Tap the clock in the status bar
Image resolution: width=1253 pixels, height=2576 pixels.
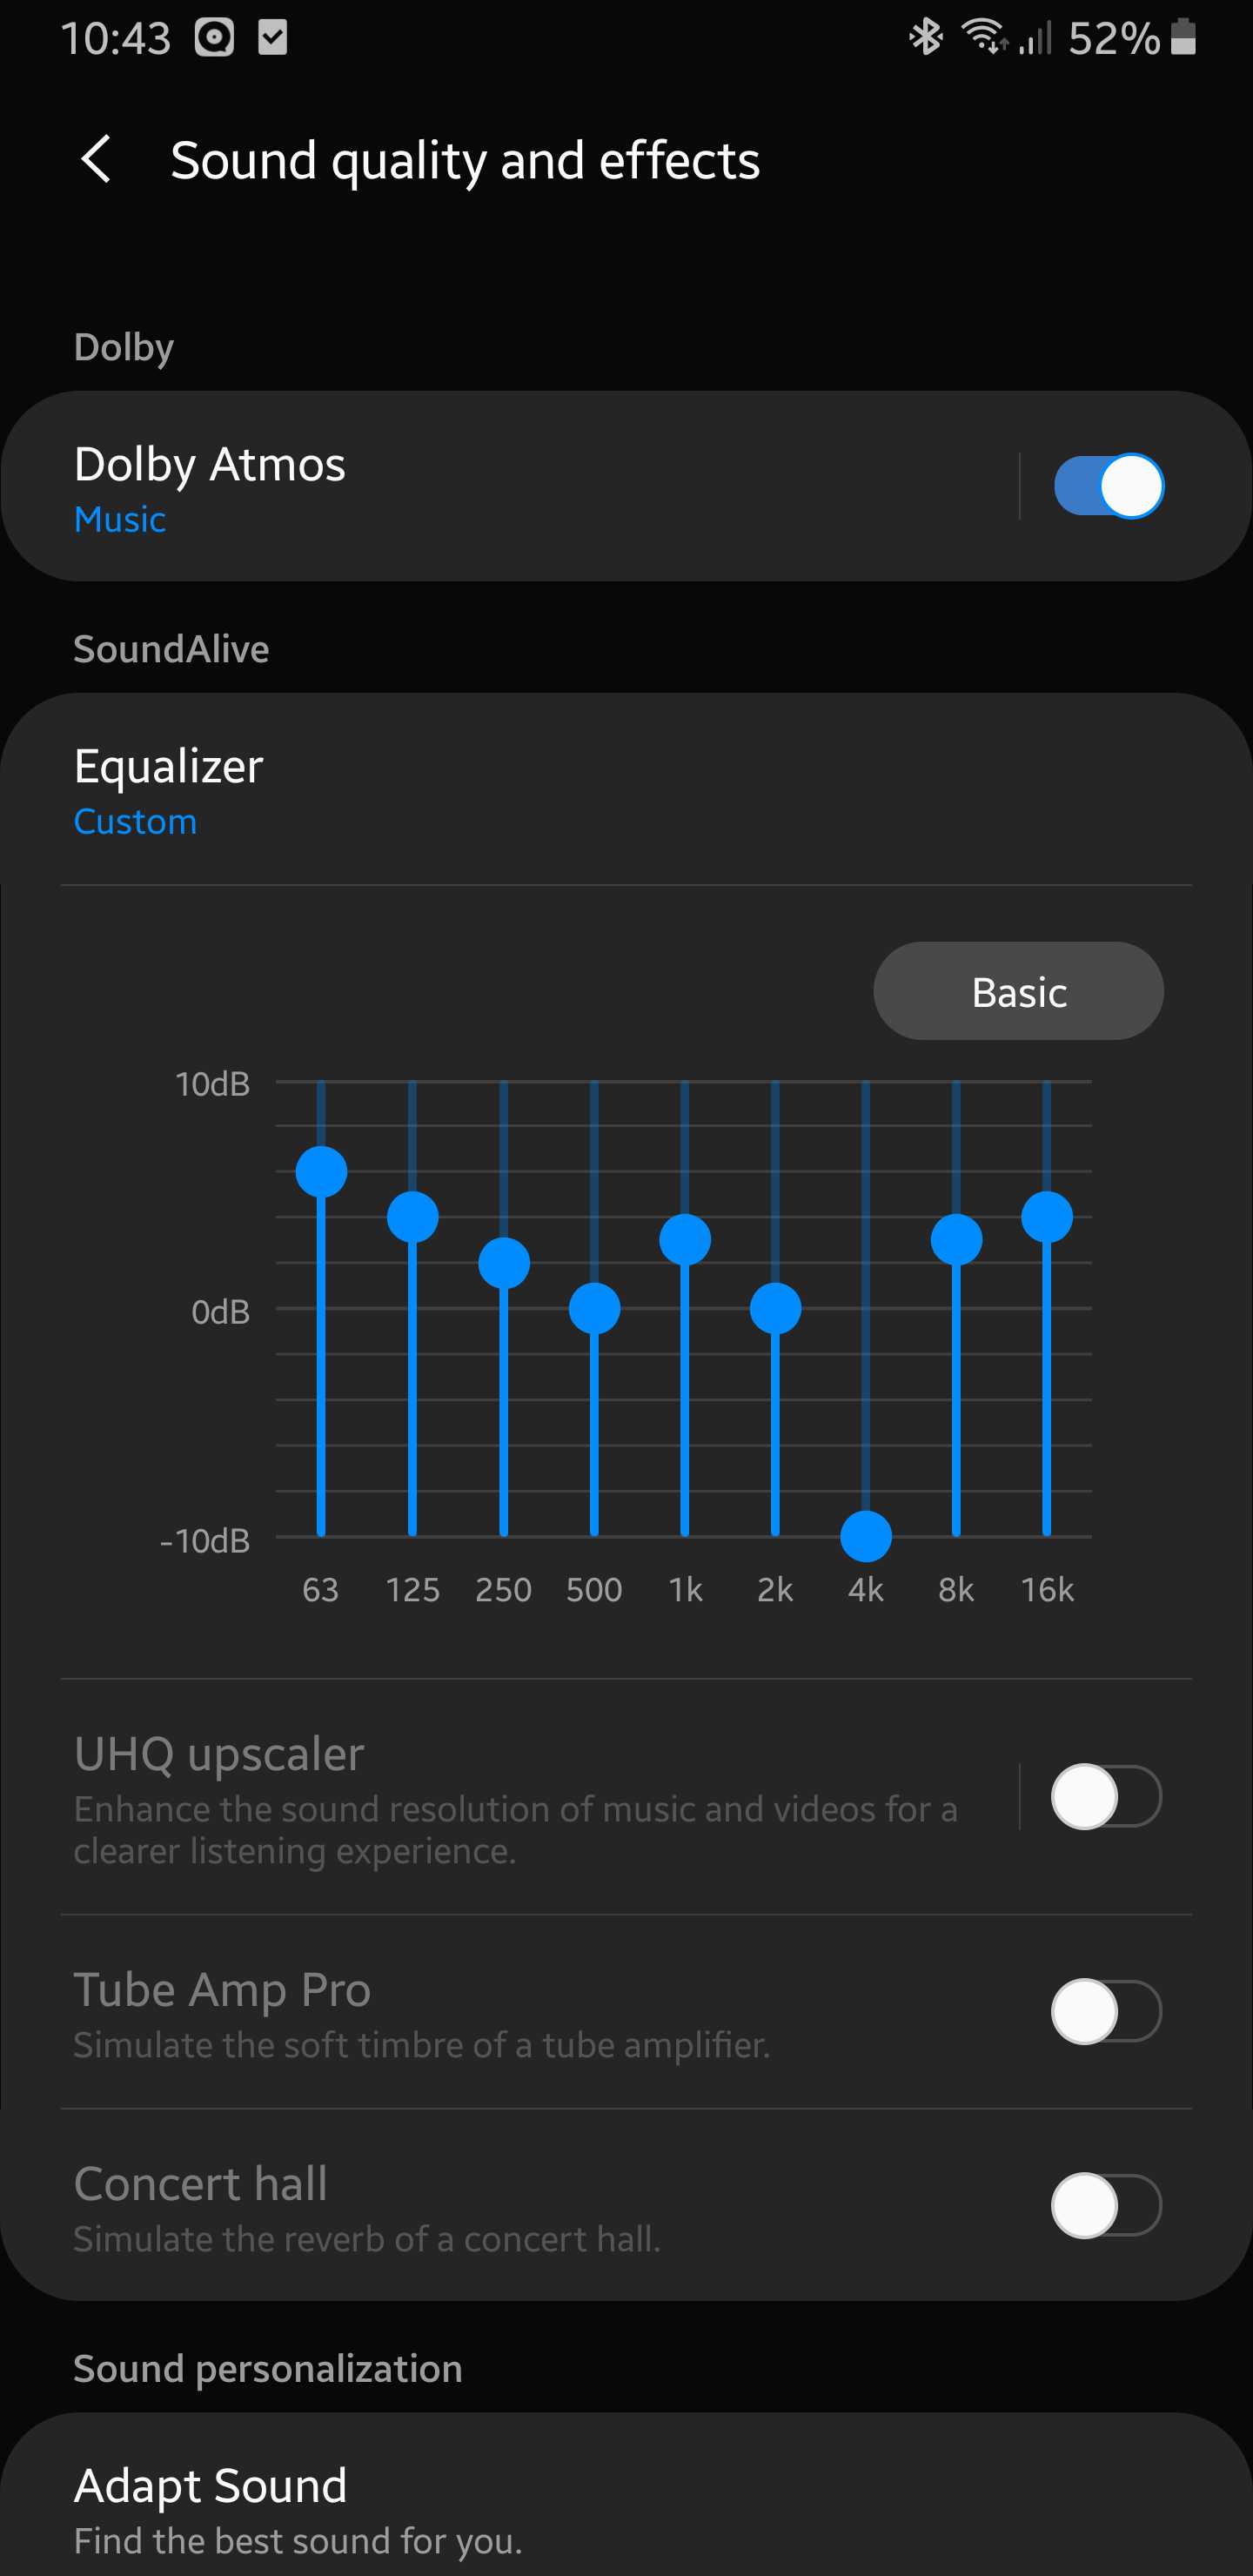pos(116,38)
